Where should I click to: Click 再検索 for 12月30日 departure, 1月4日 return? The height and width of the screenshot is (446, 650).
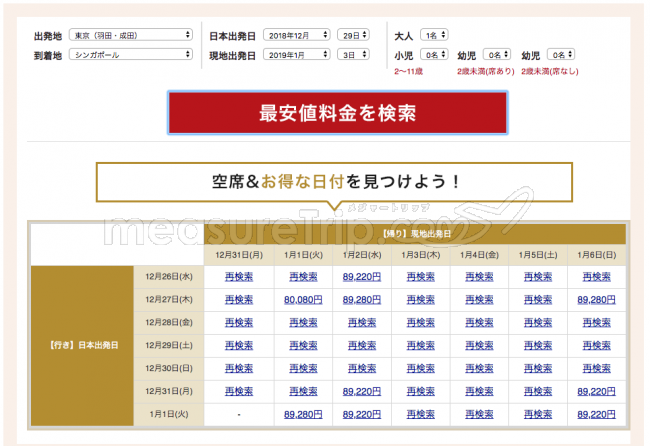(x=479, y=368)
